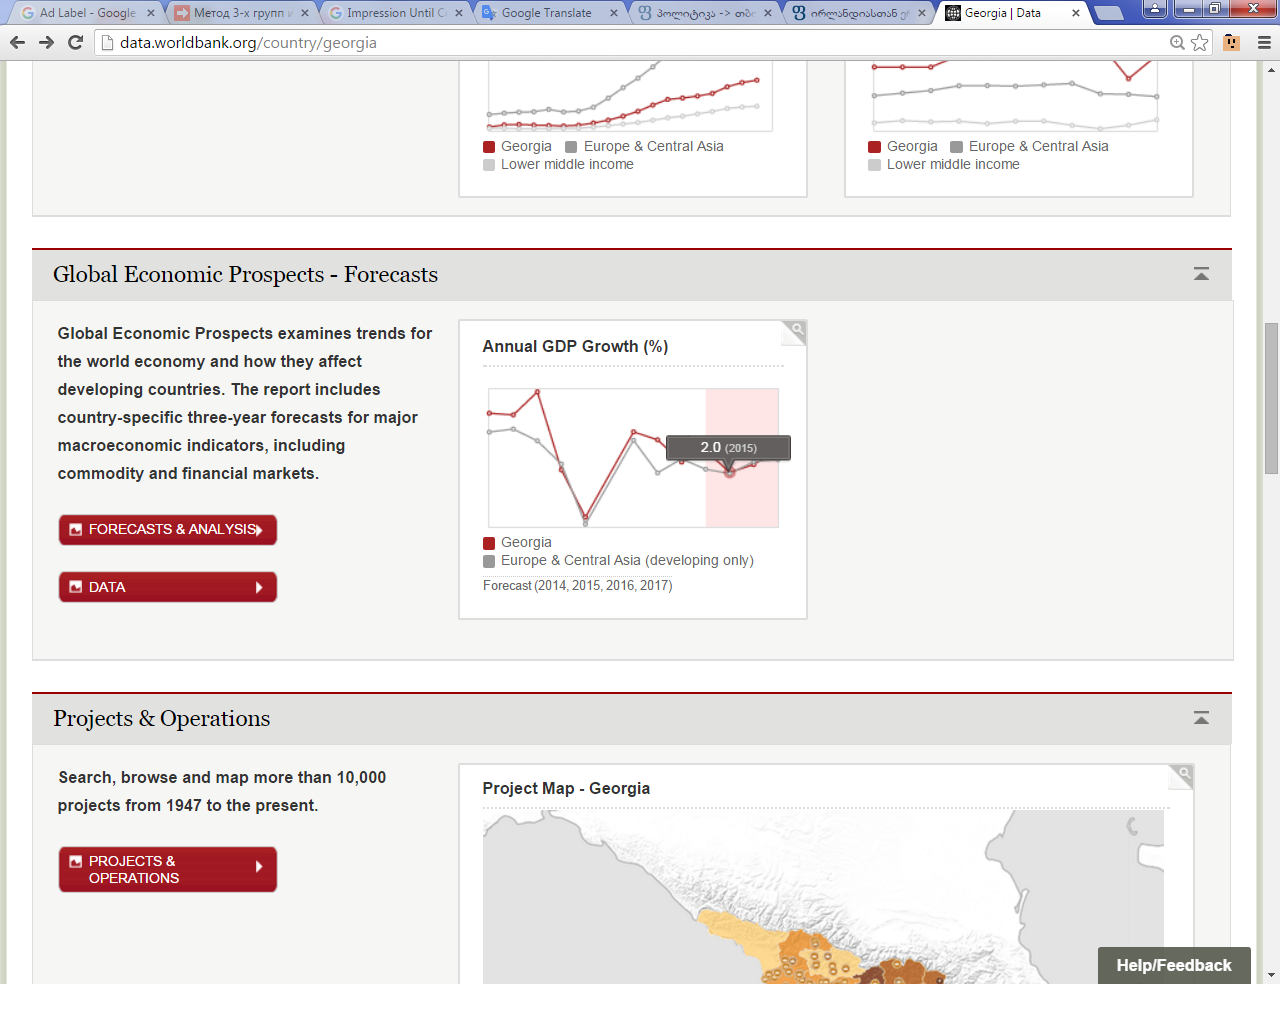Click the Forecast (2014, 2015, 2016, 2017) note

tap(577, 586)
